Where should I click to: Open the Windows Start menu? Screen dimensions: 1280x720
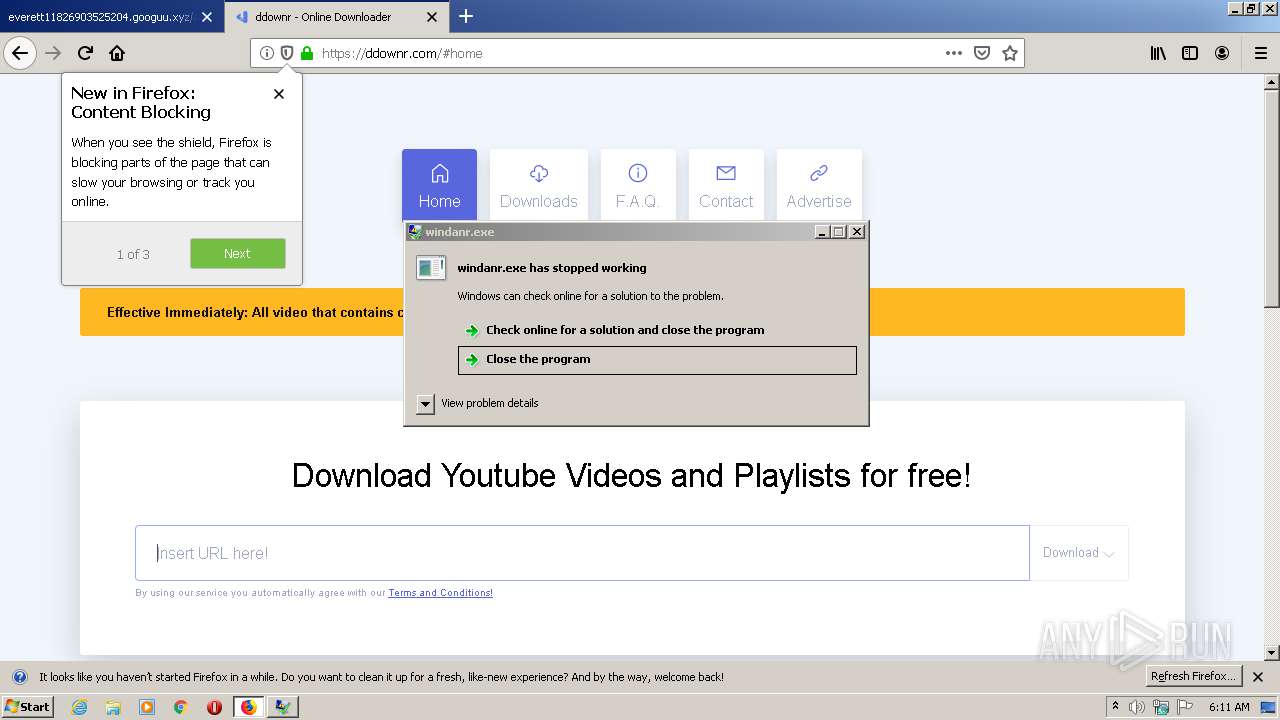tap(28, 706)
